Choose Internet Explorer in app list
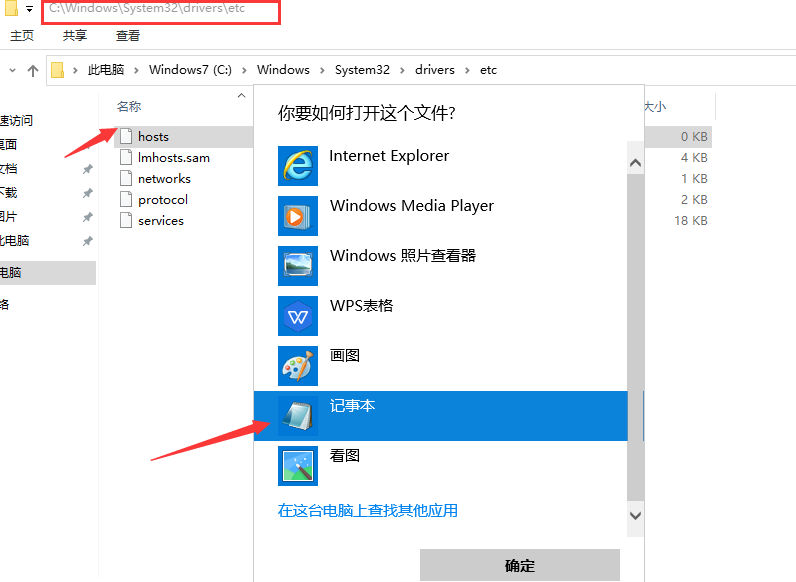Viewport: 796px width, 582px height. tap(441, 166)
